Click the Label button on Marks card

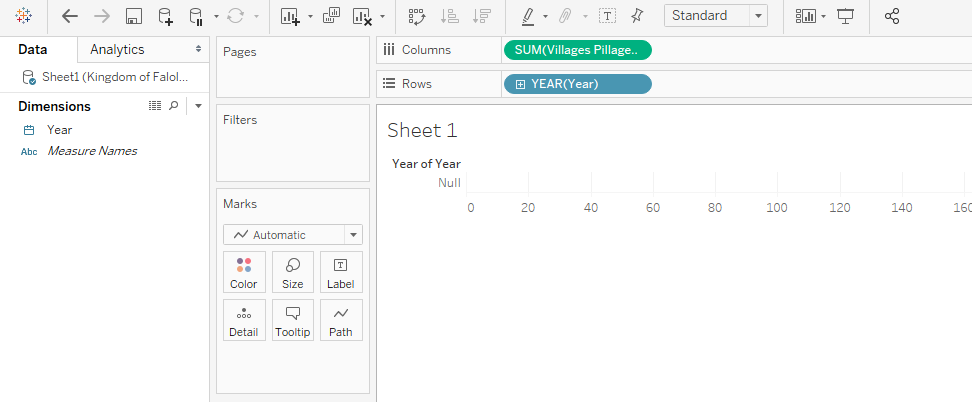click(x=341, y=272)
